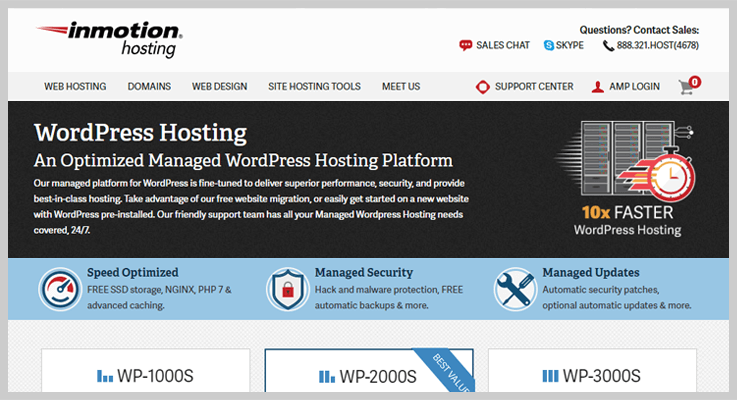Click the Optimized Managed WordPress Hosting Platform subheading
This screenshot has width=737, height=400.
[243, 161]
